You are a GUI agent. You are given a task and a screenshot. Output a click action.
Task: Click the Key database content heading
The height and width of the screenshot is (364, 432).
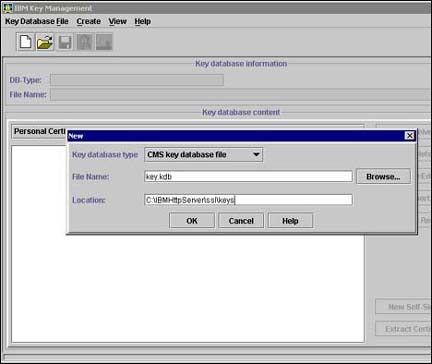pyautogui.click(x=241, y=112)
